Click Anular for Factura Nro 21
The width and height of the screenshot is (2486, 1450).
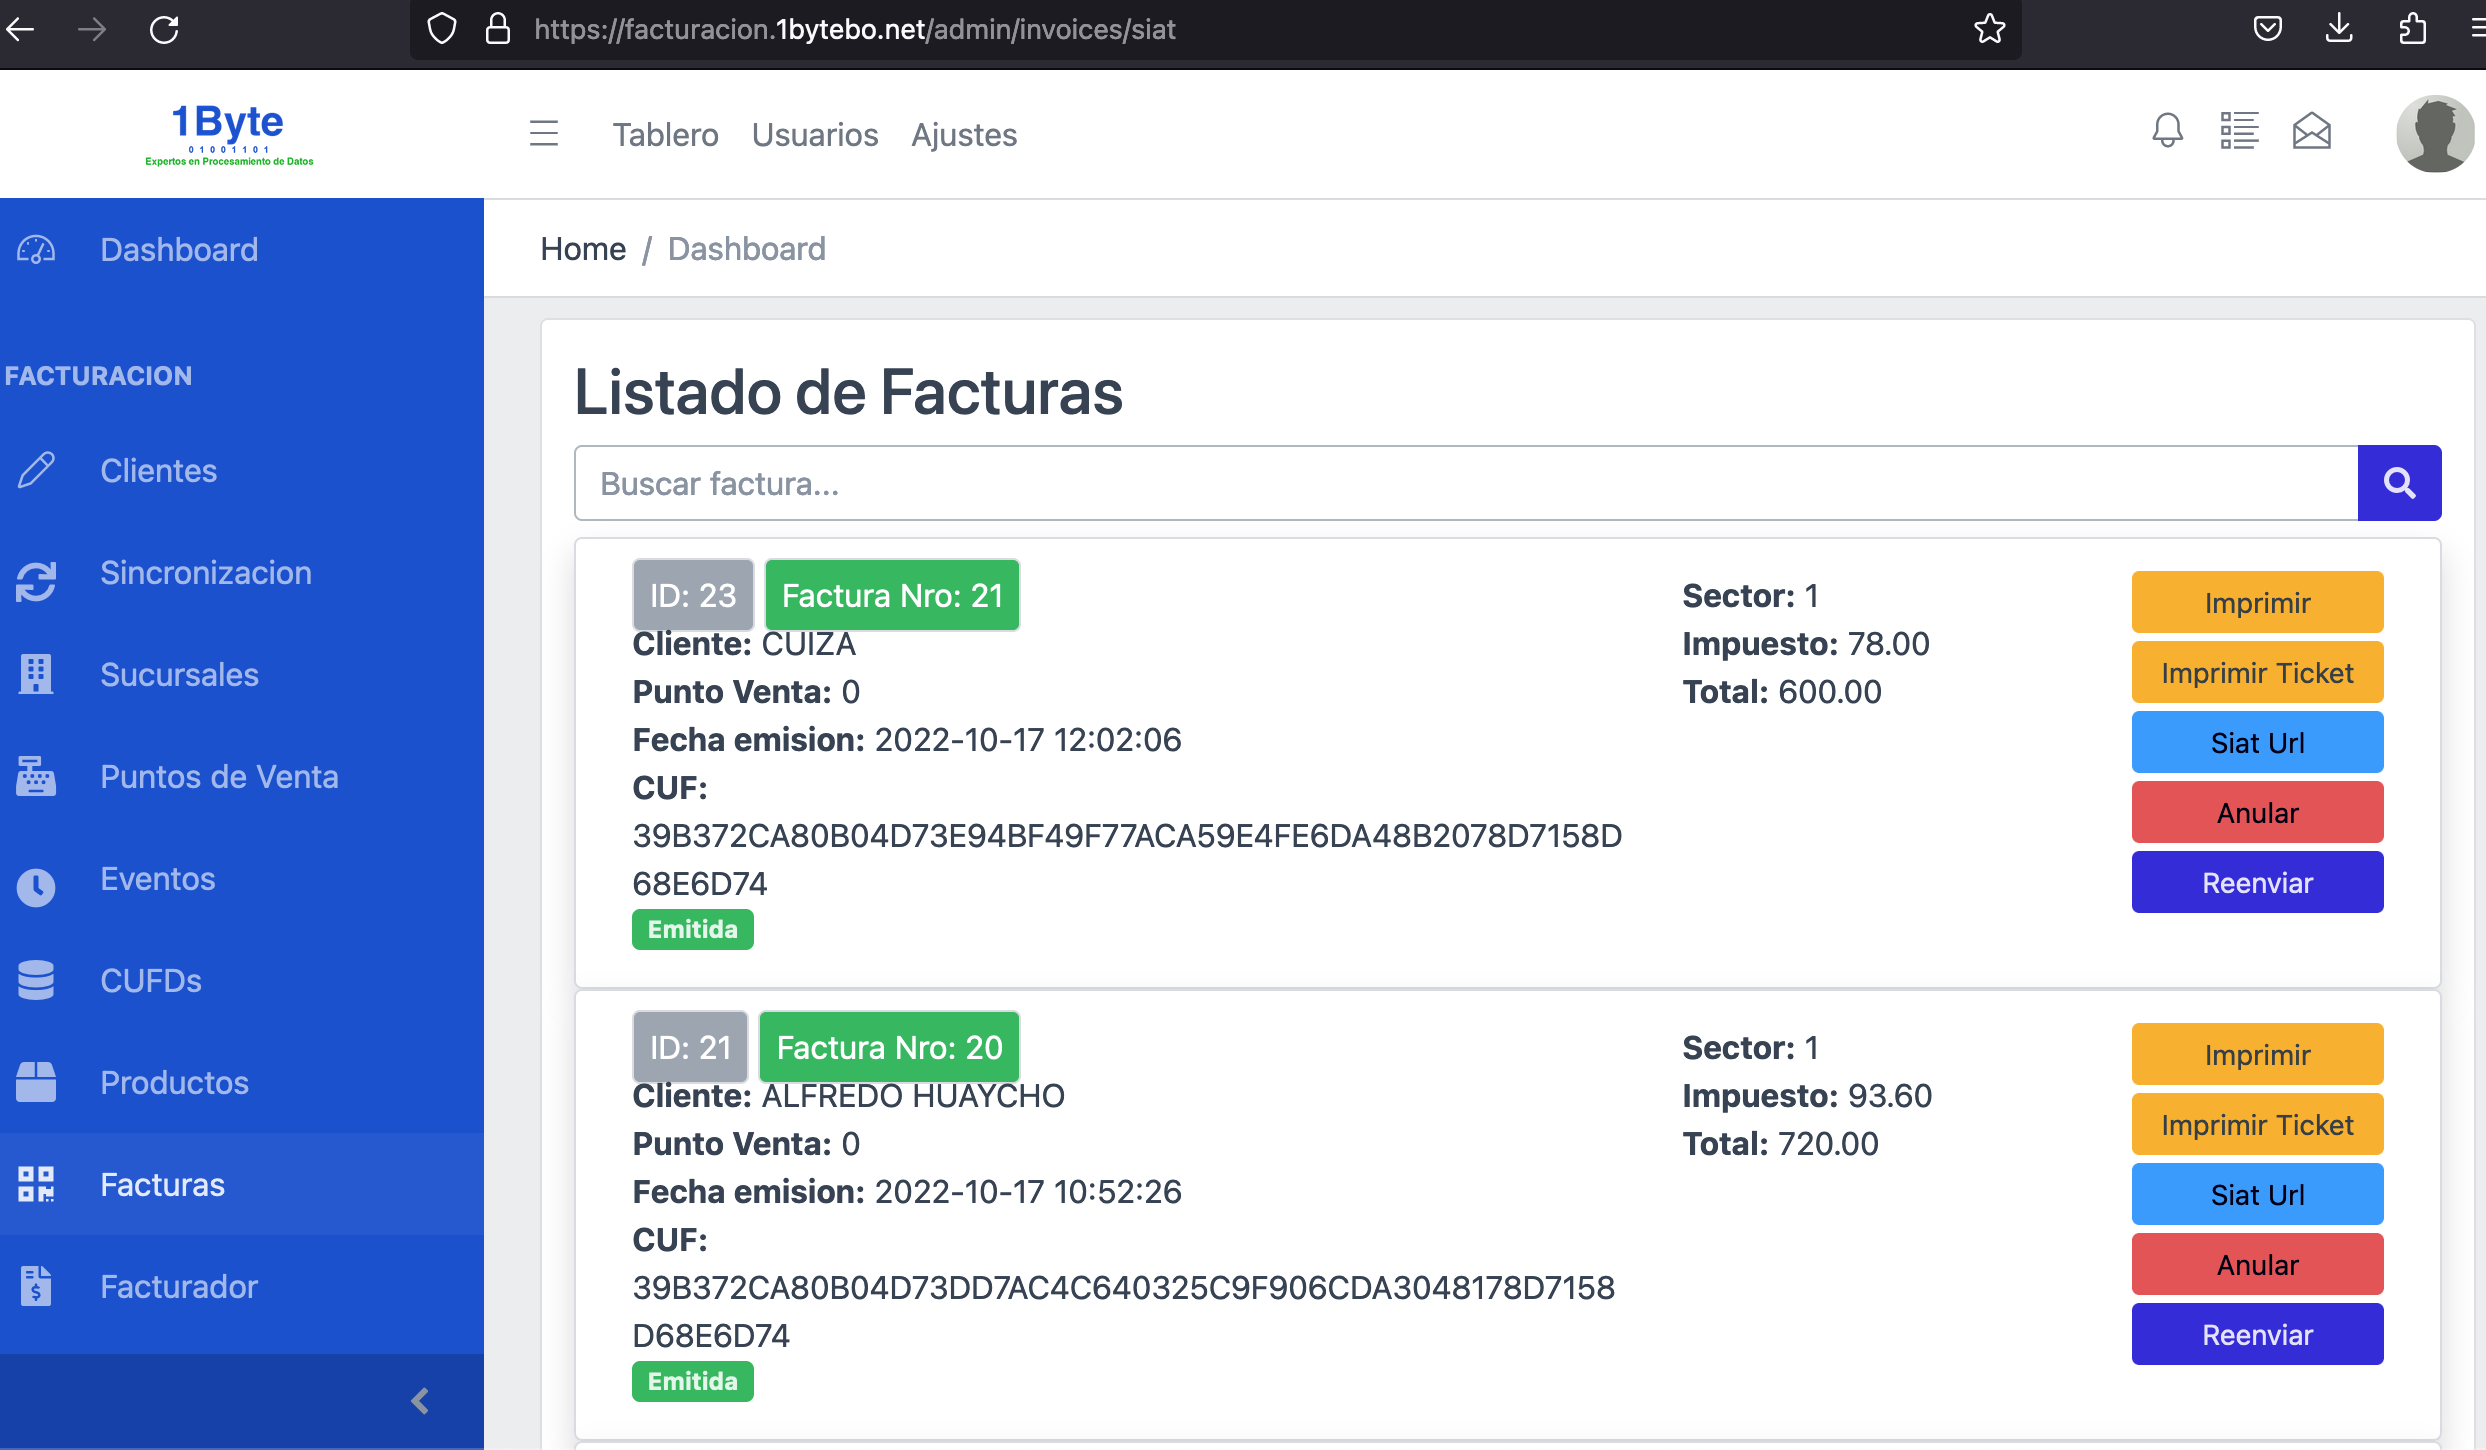(x=2256, y=813)
